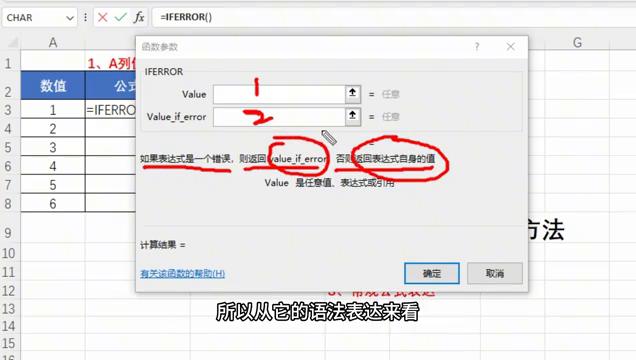
Task: Select the 数值 header cell
Action: click(53, 86)
